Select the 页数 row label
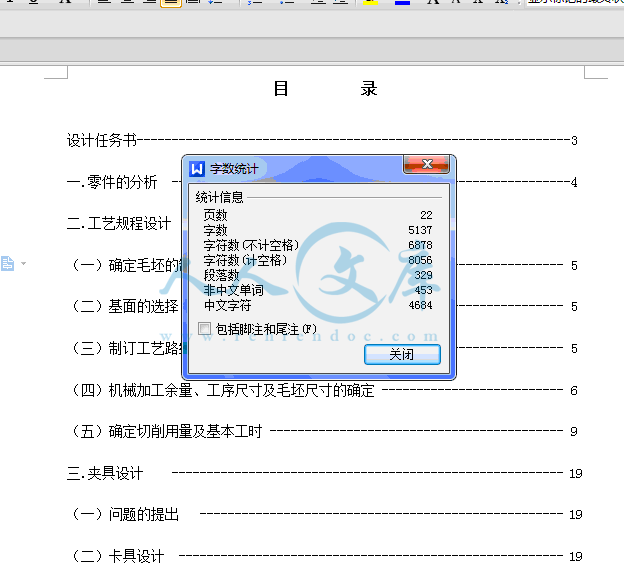The image size is (624, 586). 215,215
